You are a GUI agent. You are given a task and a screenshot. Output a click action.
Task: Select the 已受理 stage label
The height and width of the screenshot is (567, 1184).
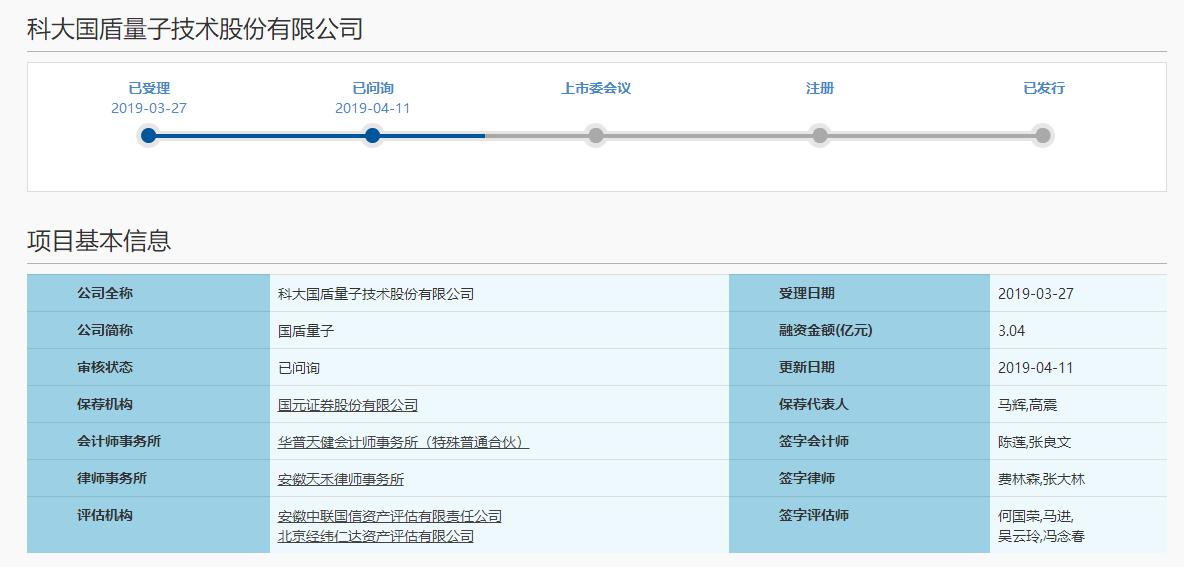pos(149,88)
